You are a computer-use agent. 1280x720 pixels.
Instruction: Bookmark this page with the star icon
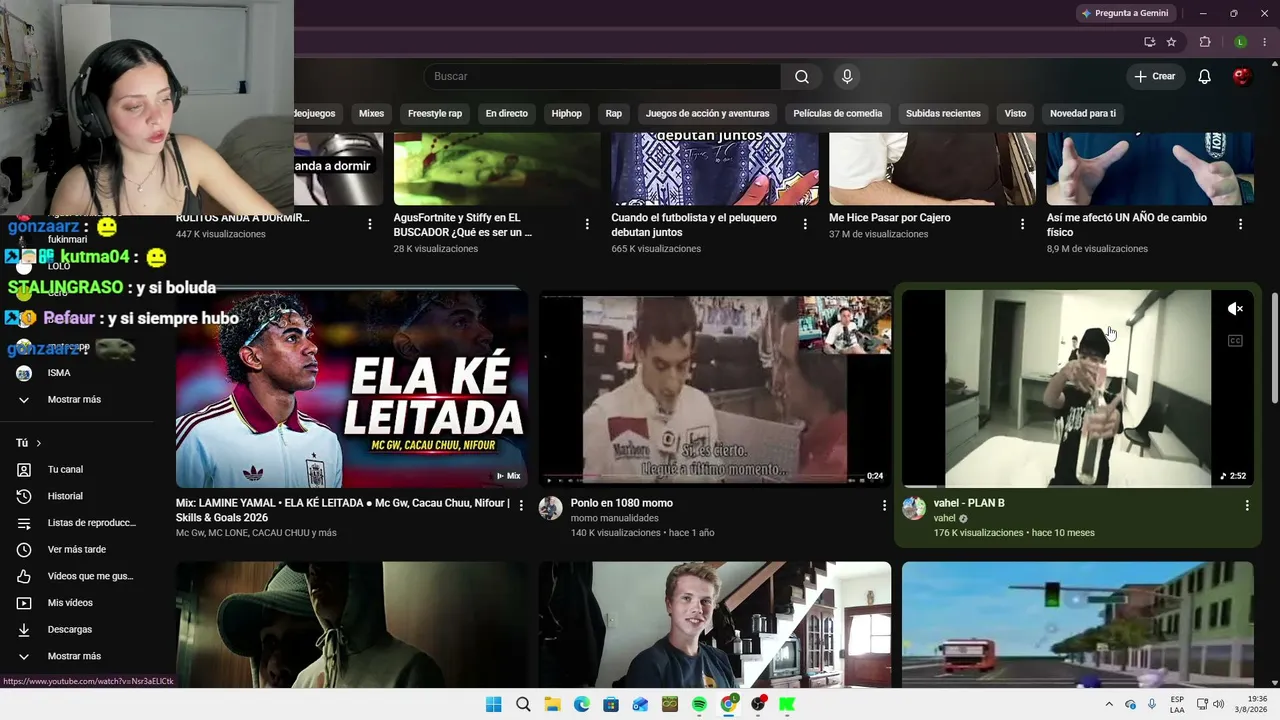[1171, 42]
